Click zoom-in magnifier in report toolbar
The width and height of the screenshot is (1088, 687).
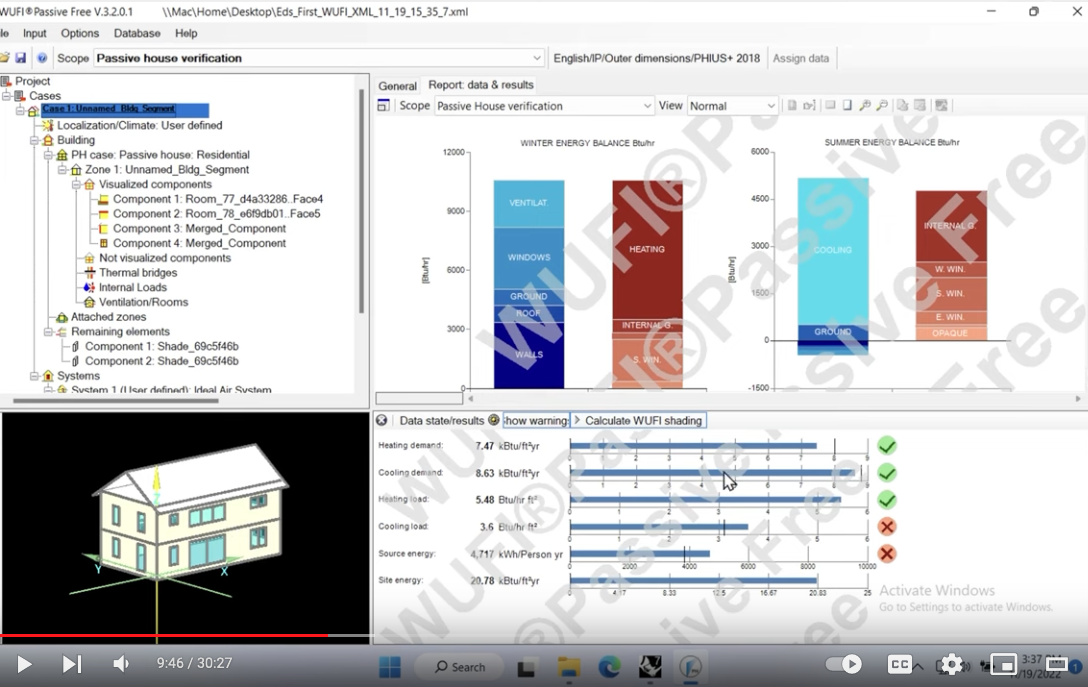click(x=866, y=106)
